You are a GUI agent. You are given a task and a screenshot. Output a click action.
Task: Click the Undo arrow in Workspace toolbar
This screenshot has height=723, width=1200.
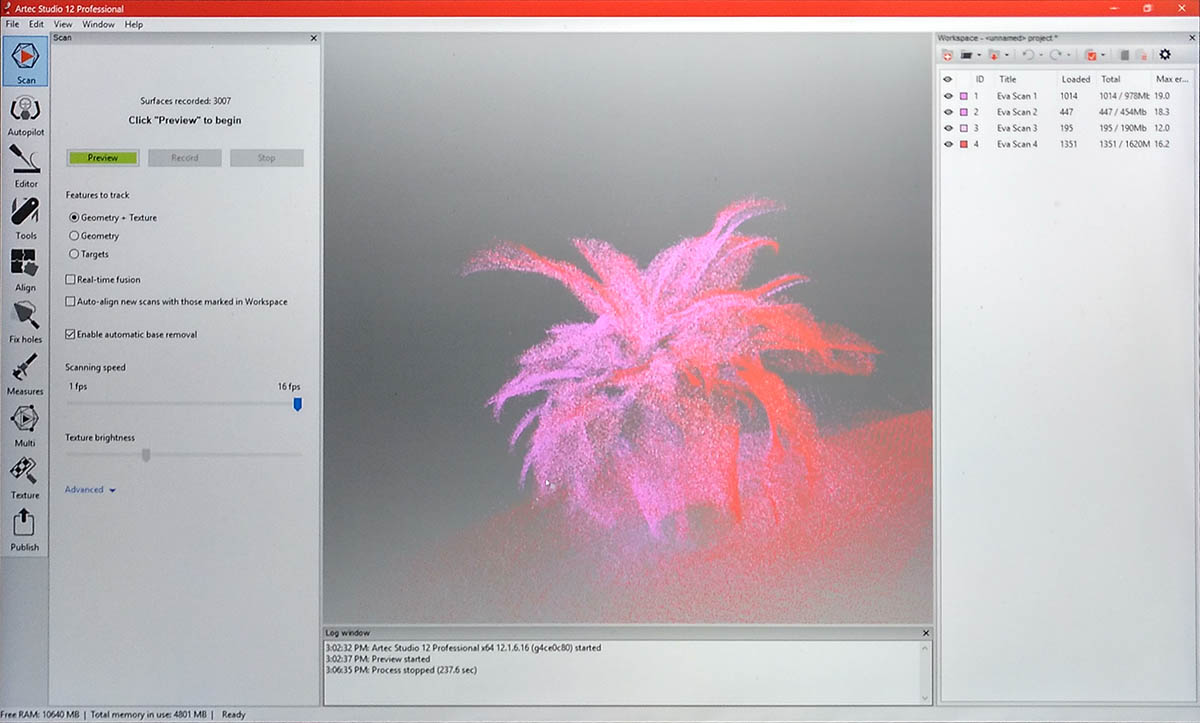coord(1027,55)
